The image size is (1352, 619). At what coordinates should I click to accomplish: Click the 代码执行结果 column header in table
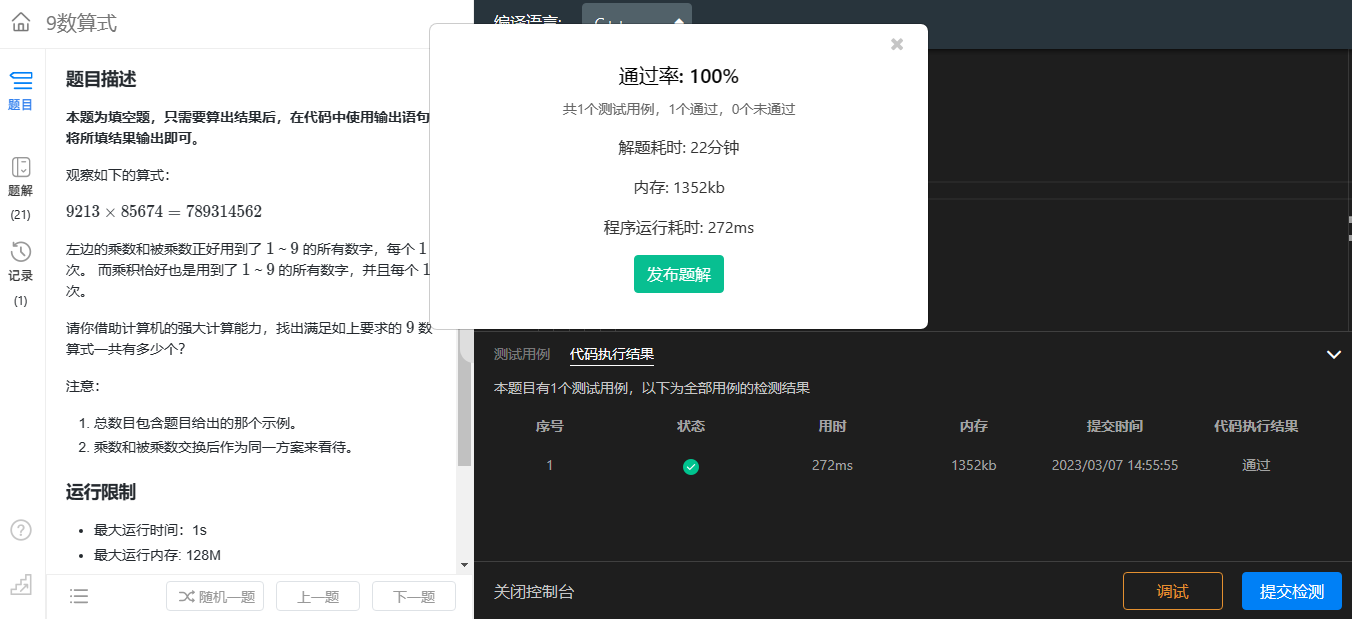[x=1256, y=426]
